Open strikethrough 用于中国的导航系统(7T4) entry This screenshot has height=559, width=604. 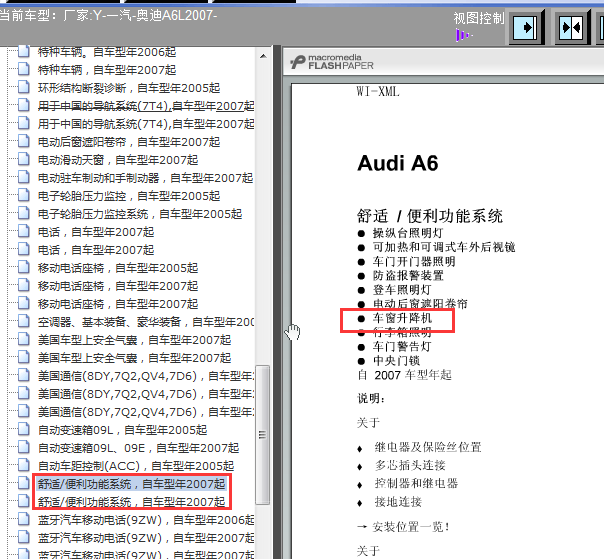[146, 106]
